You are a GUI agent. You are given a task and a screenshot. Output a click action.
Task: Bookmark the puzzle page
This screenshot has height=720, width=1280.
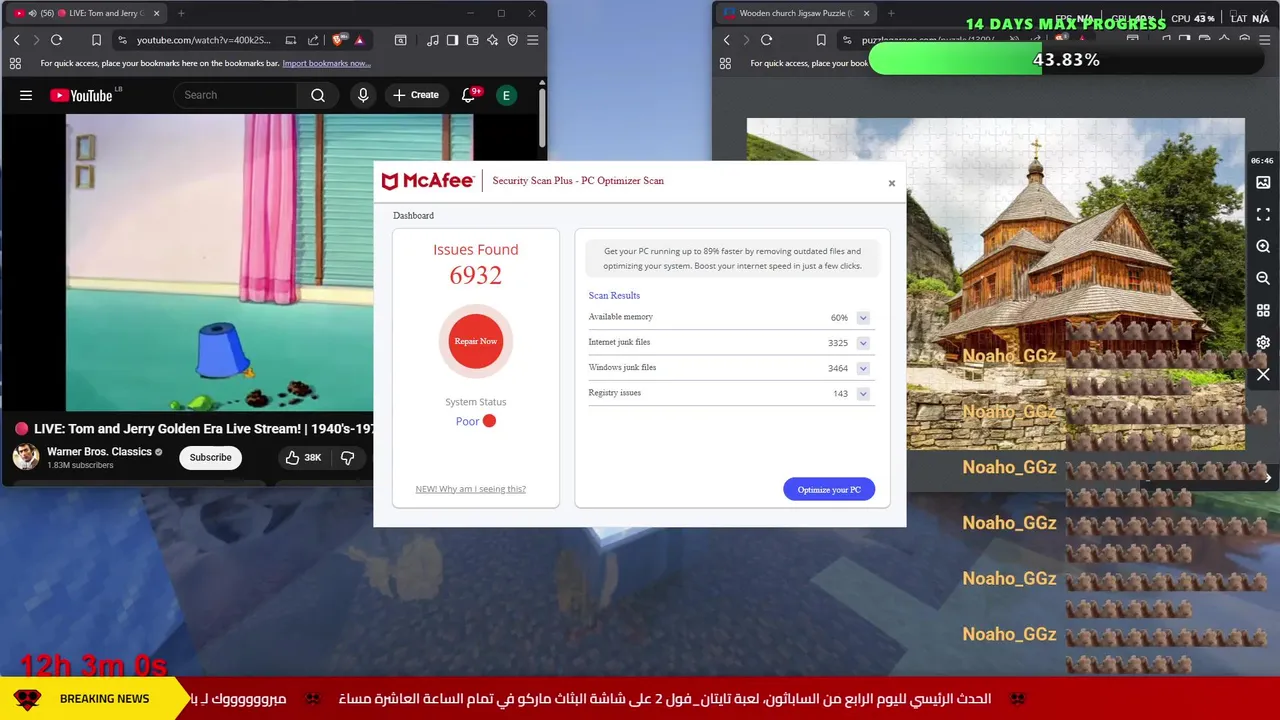click(x=821, y=40)
